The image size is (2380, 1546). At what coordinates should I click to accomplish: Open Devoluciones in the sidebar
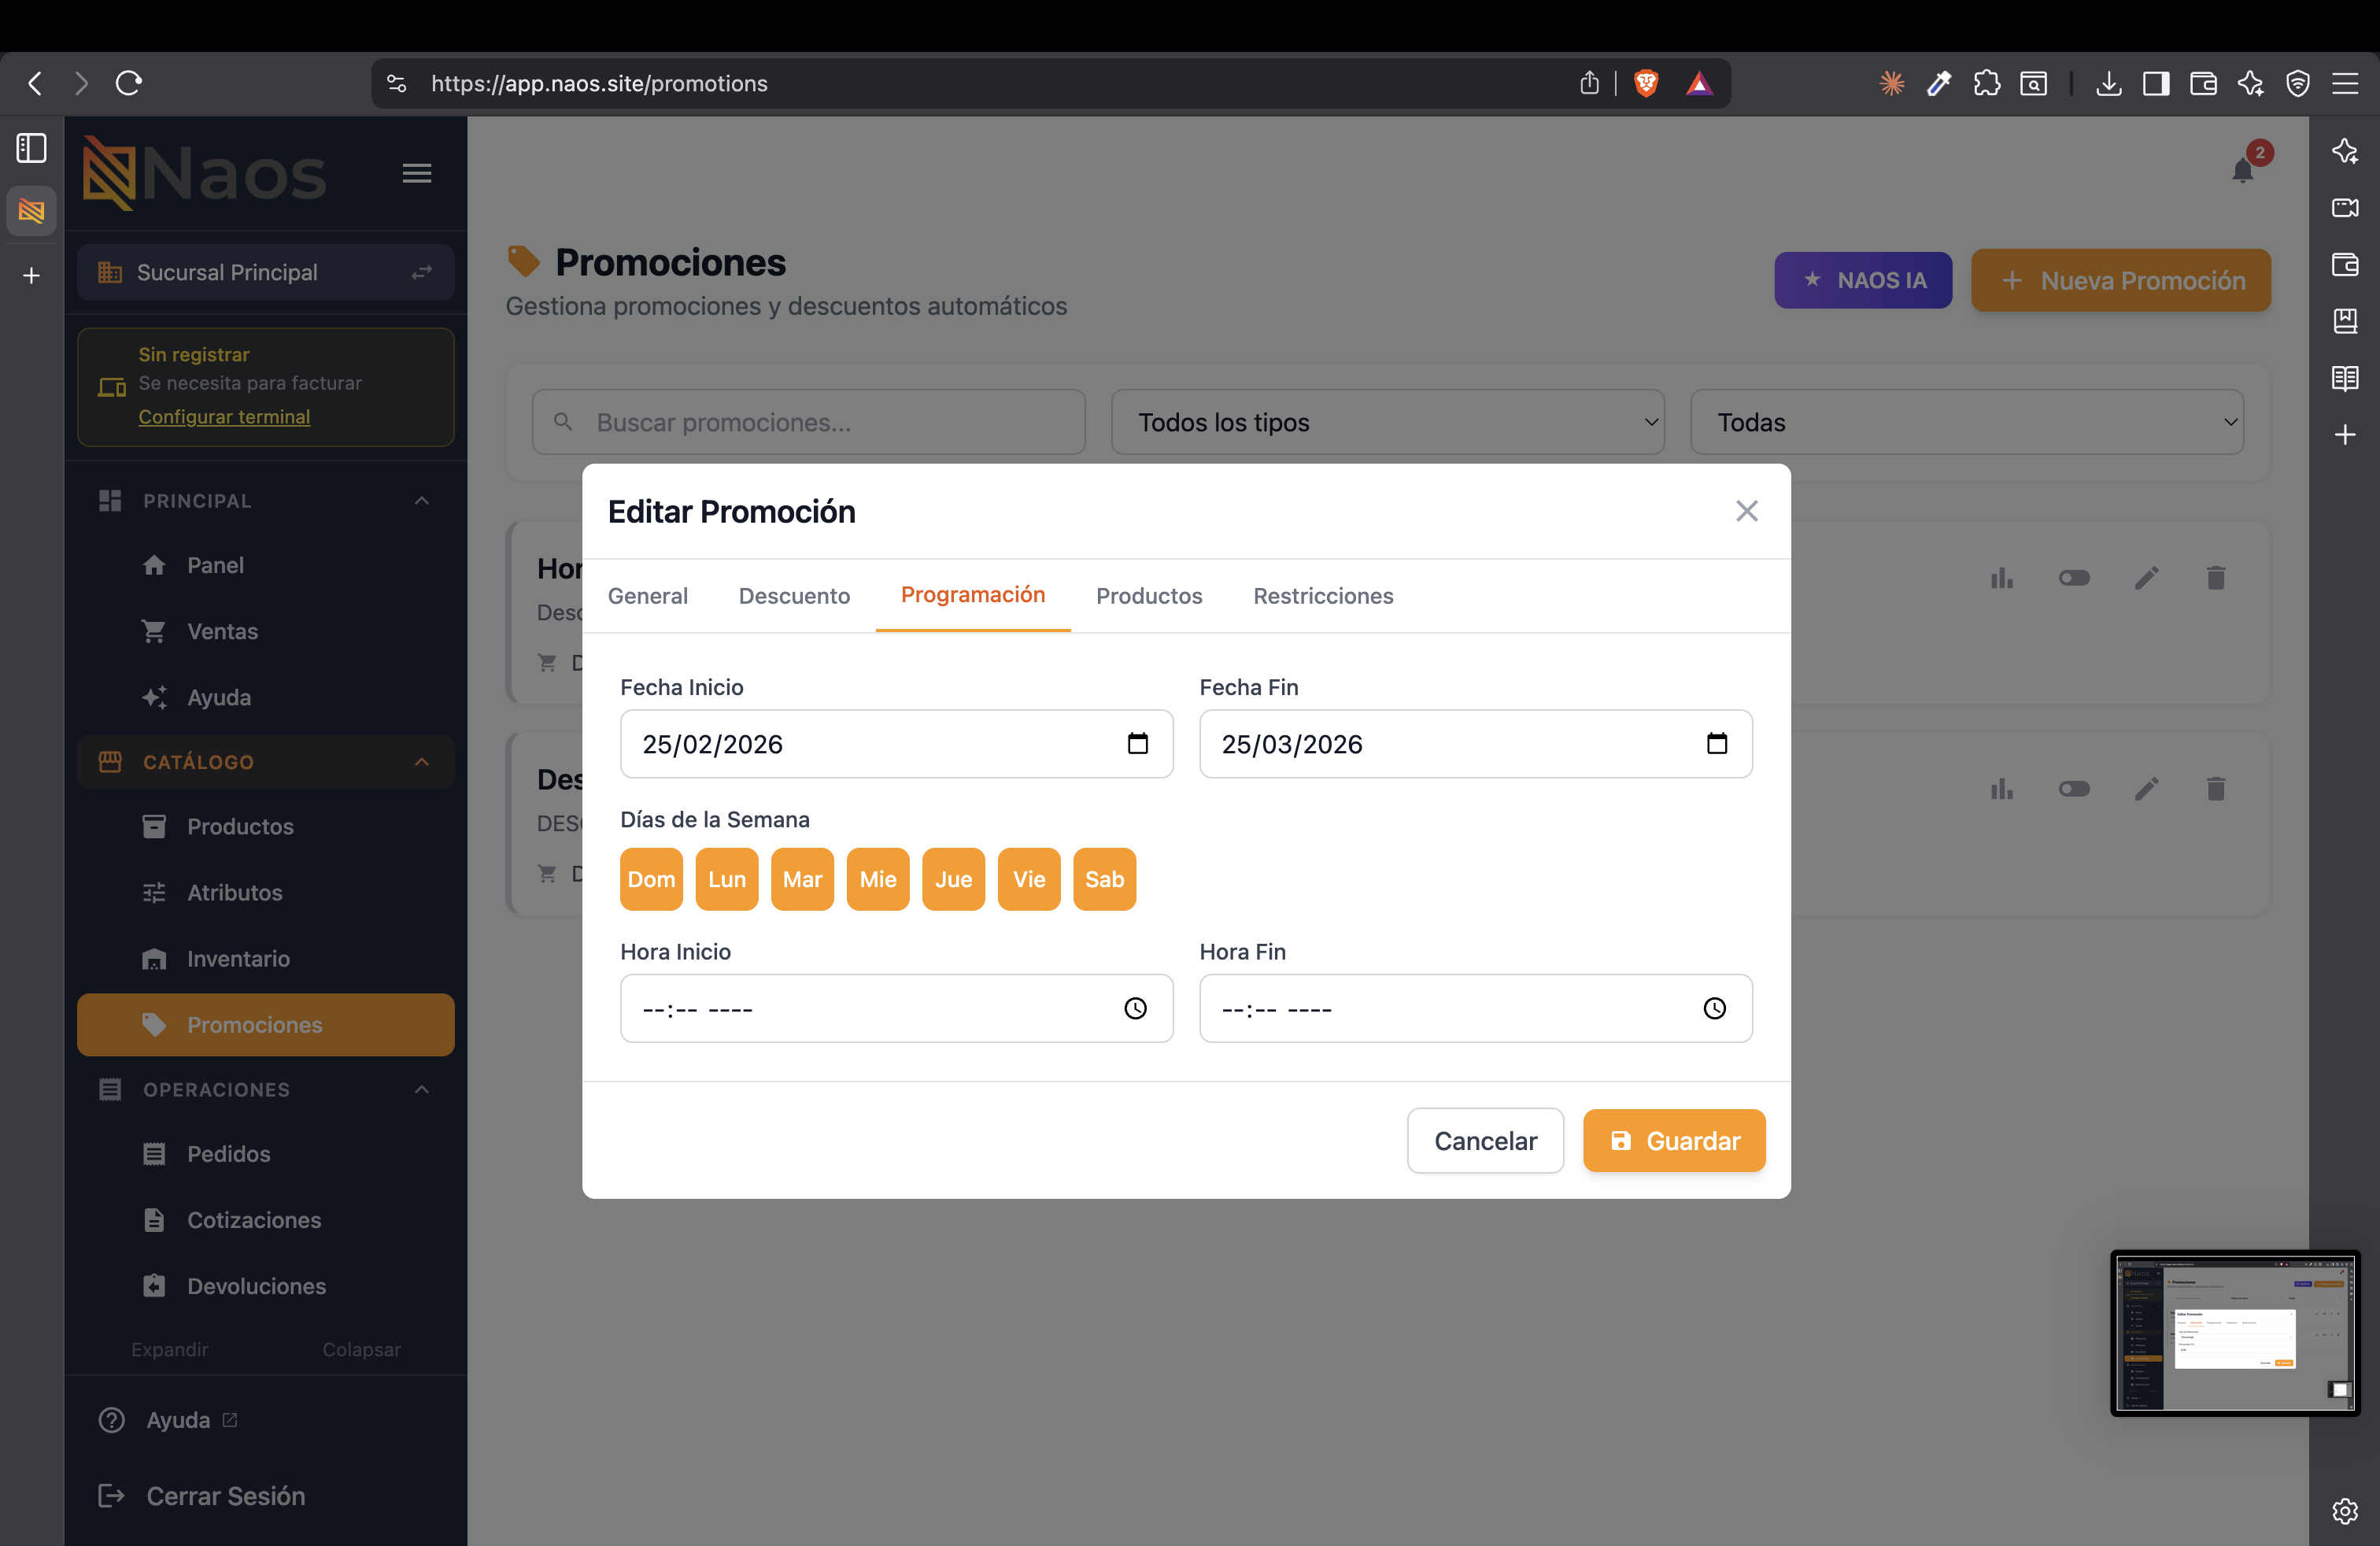265,1286
